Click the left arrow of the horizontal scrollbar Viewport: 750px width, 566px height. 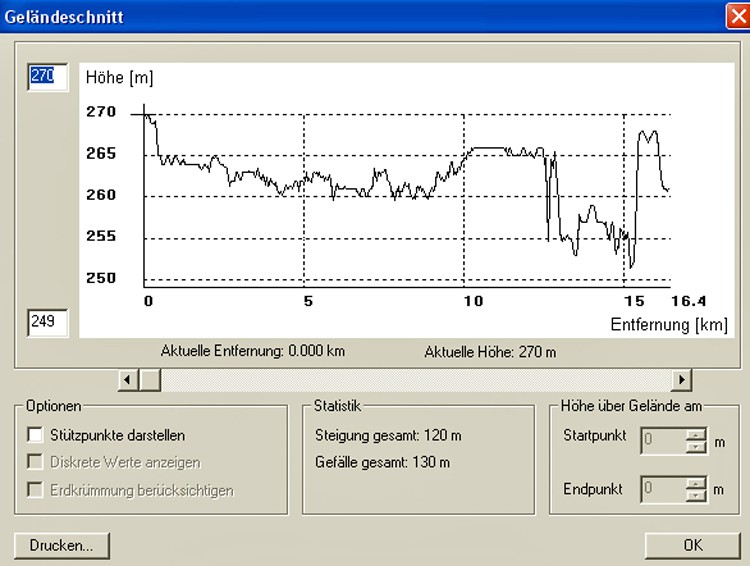128,380
